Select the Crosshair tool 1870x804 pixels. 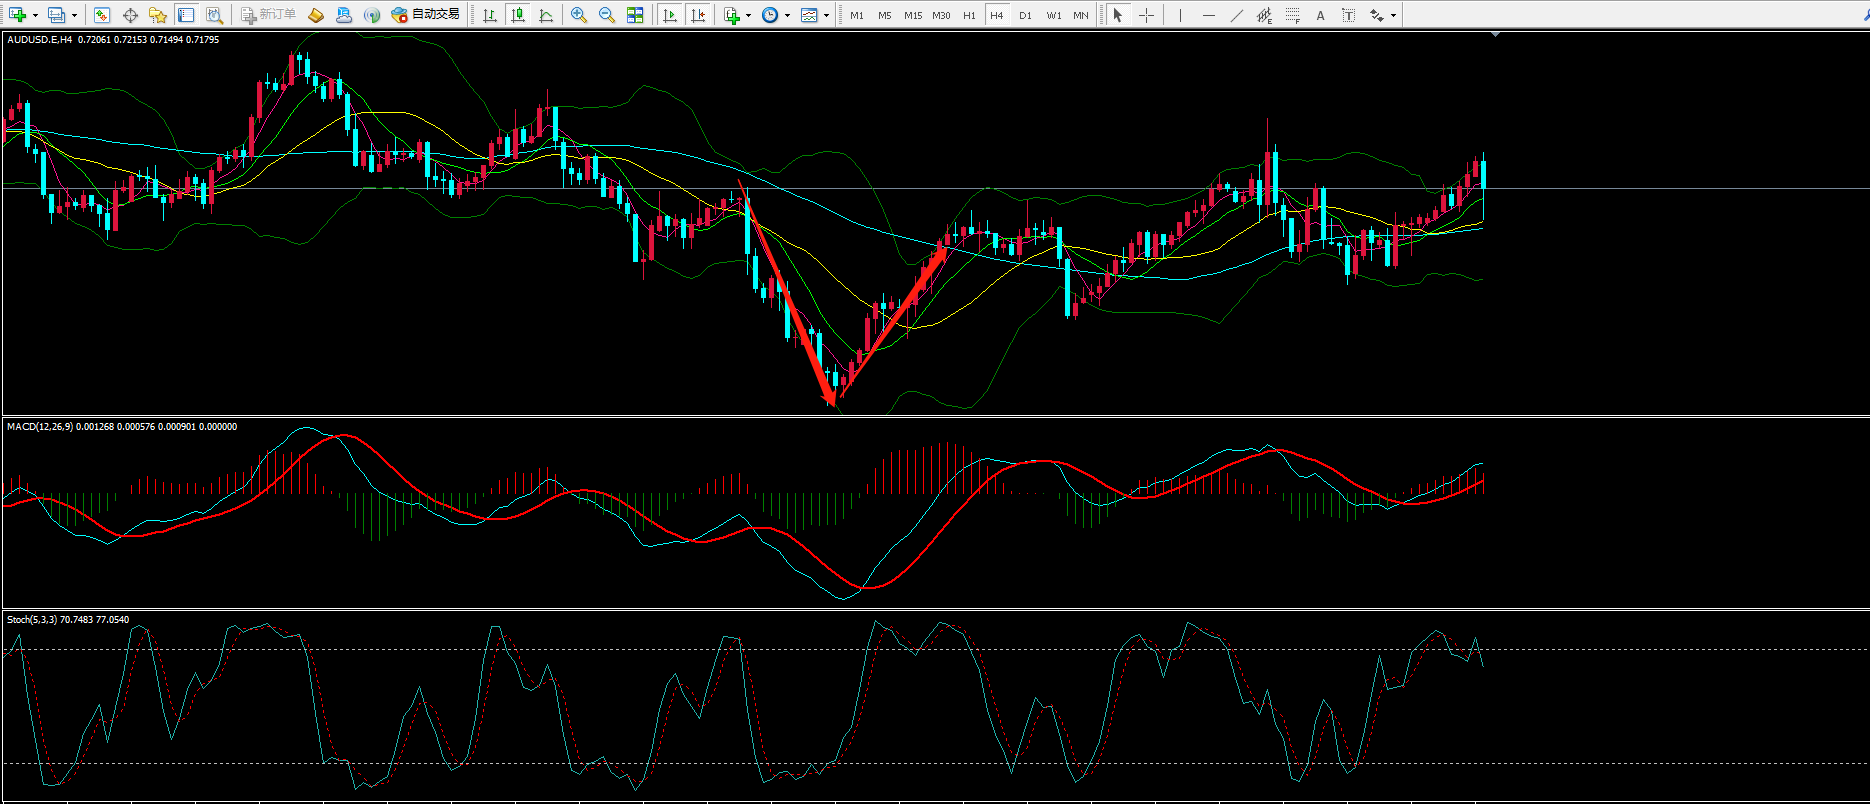[x=1146, y=15]
